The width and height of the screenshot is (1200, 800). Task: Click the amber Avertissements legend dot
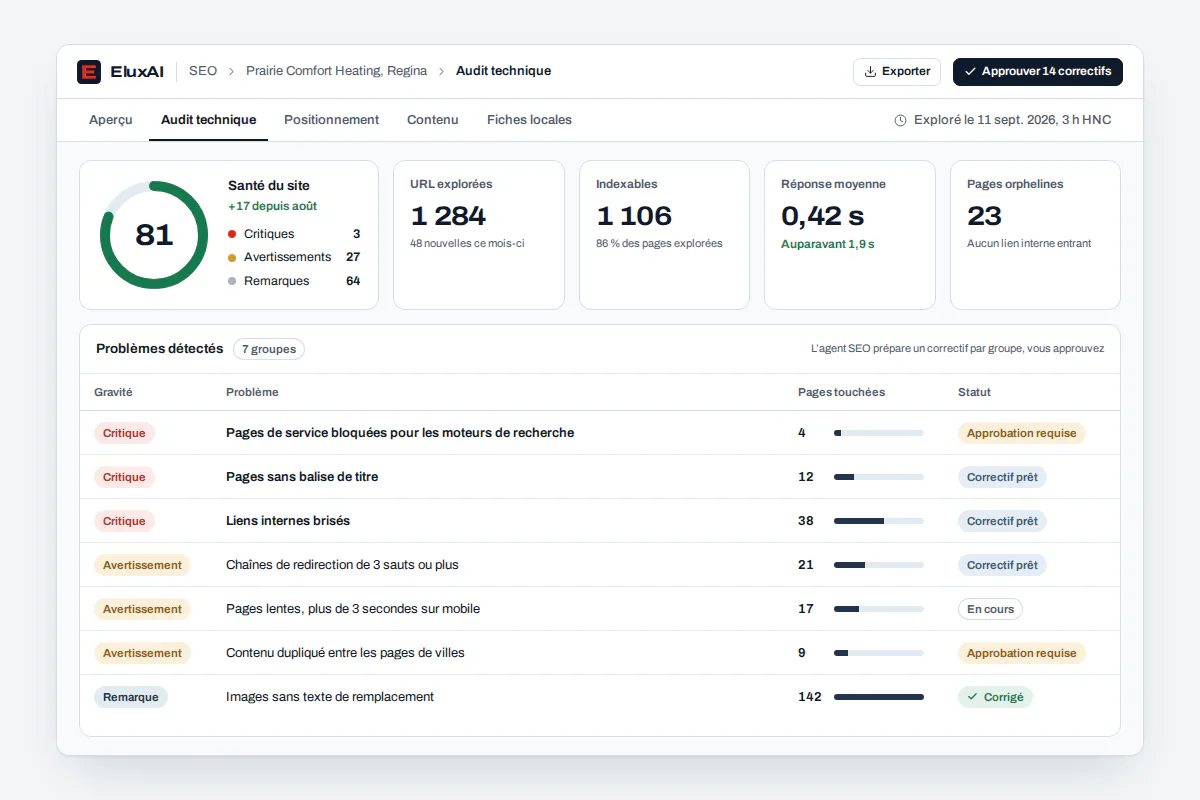pyautogui.click(x=232, y=257)
